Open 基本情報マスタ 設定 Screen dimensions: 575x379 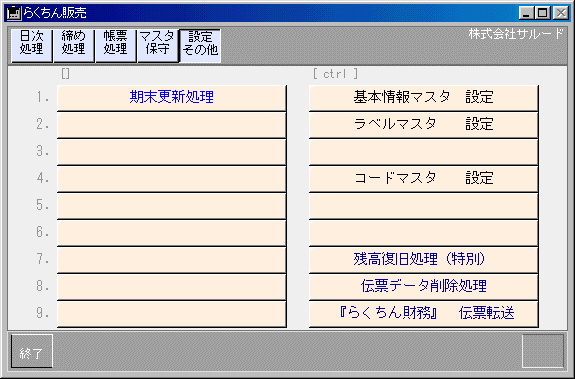(x=424, y=98)
